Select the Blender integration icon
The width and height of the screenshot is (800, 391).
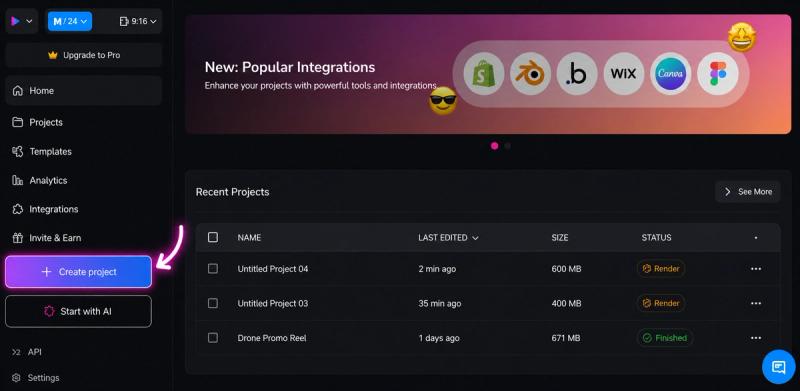tap(530, 74)
